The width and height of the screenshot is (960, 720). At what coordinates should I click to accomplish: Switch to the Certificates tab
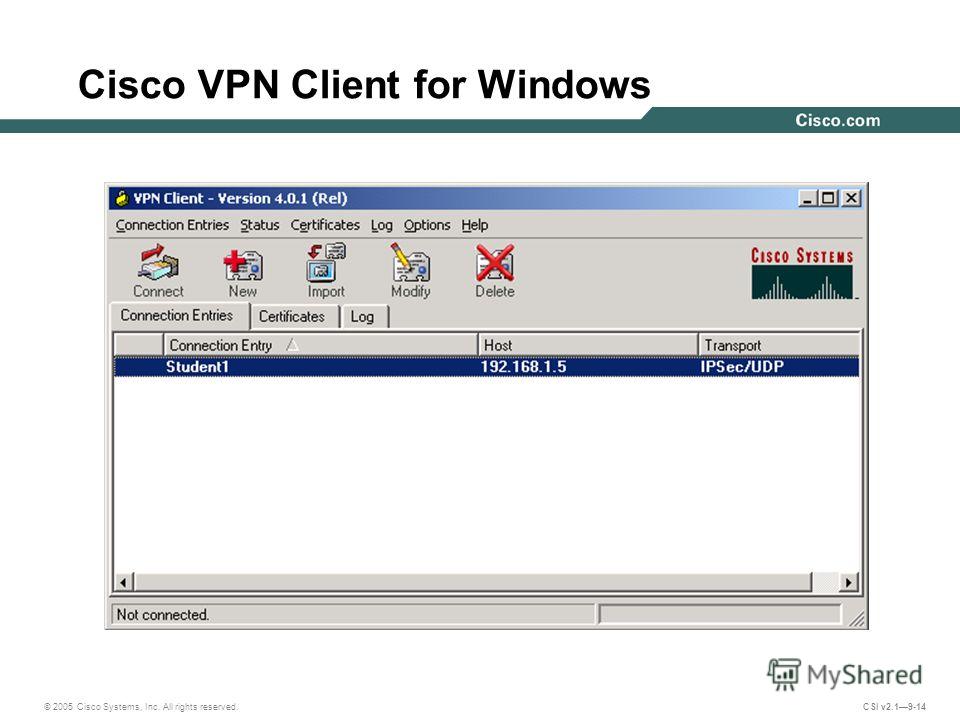coord(293,317)
